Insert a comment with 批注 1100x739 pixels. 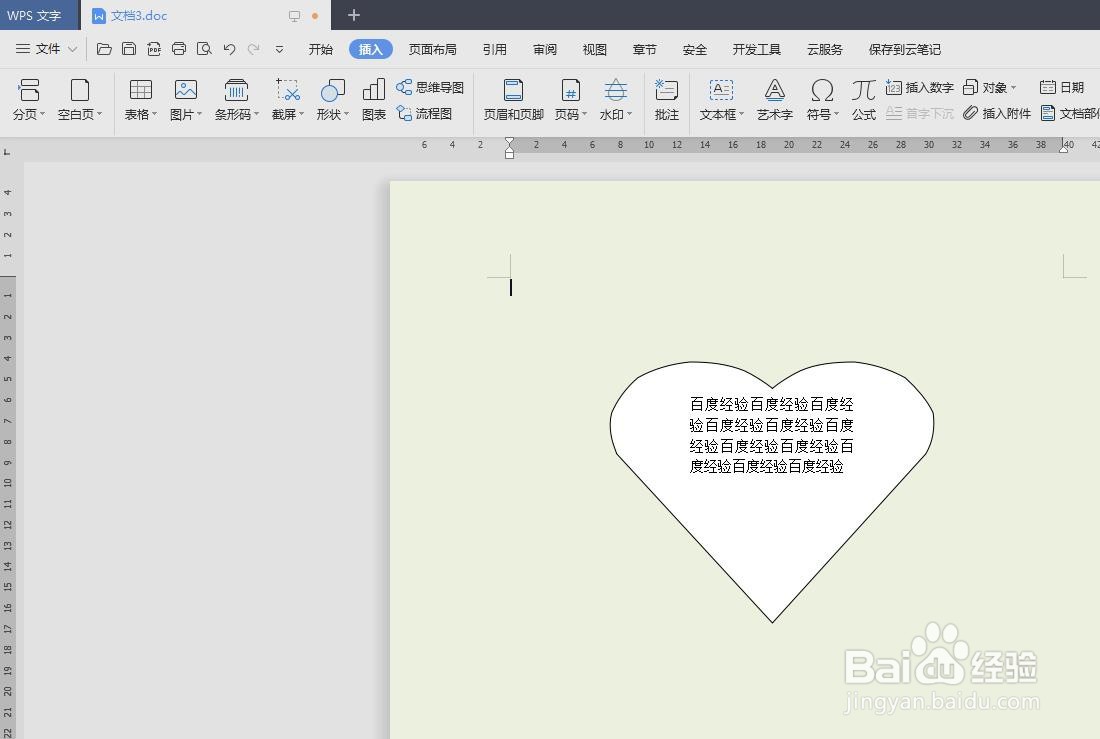(666, 99)
